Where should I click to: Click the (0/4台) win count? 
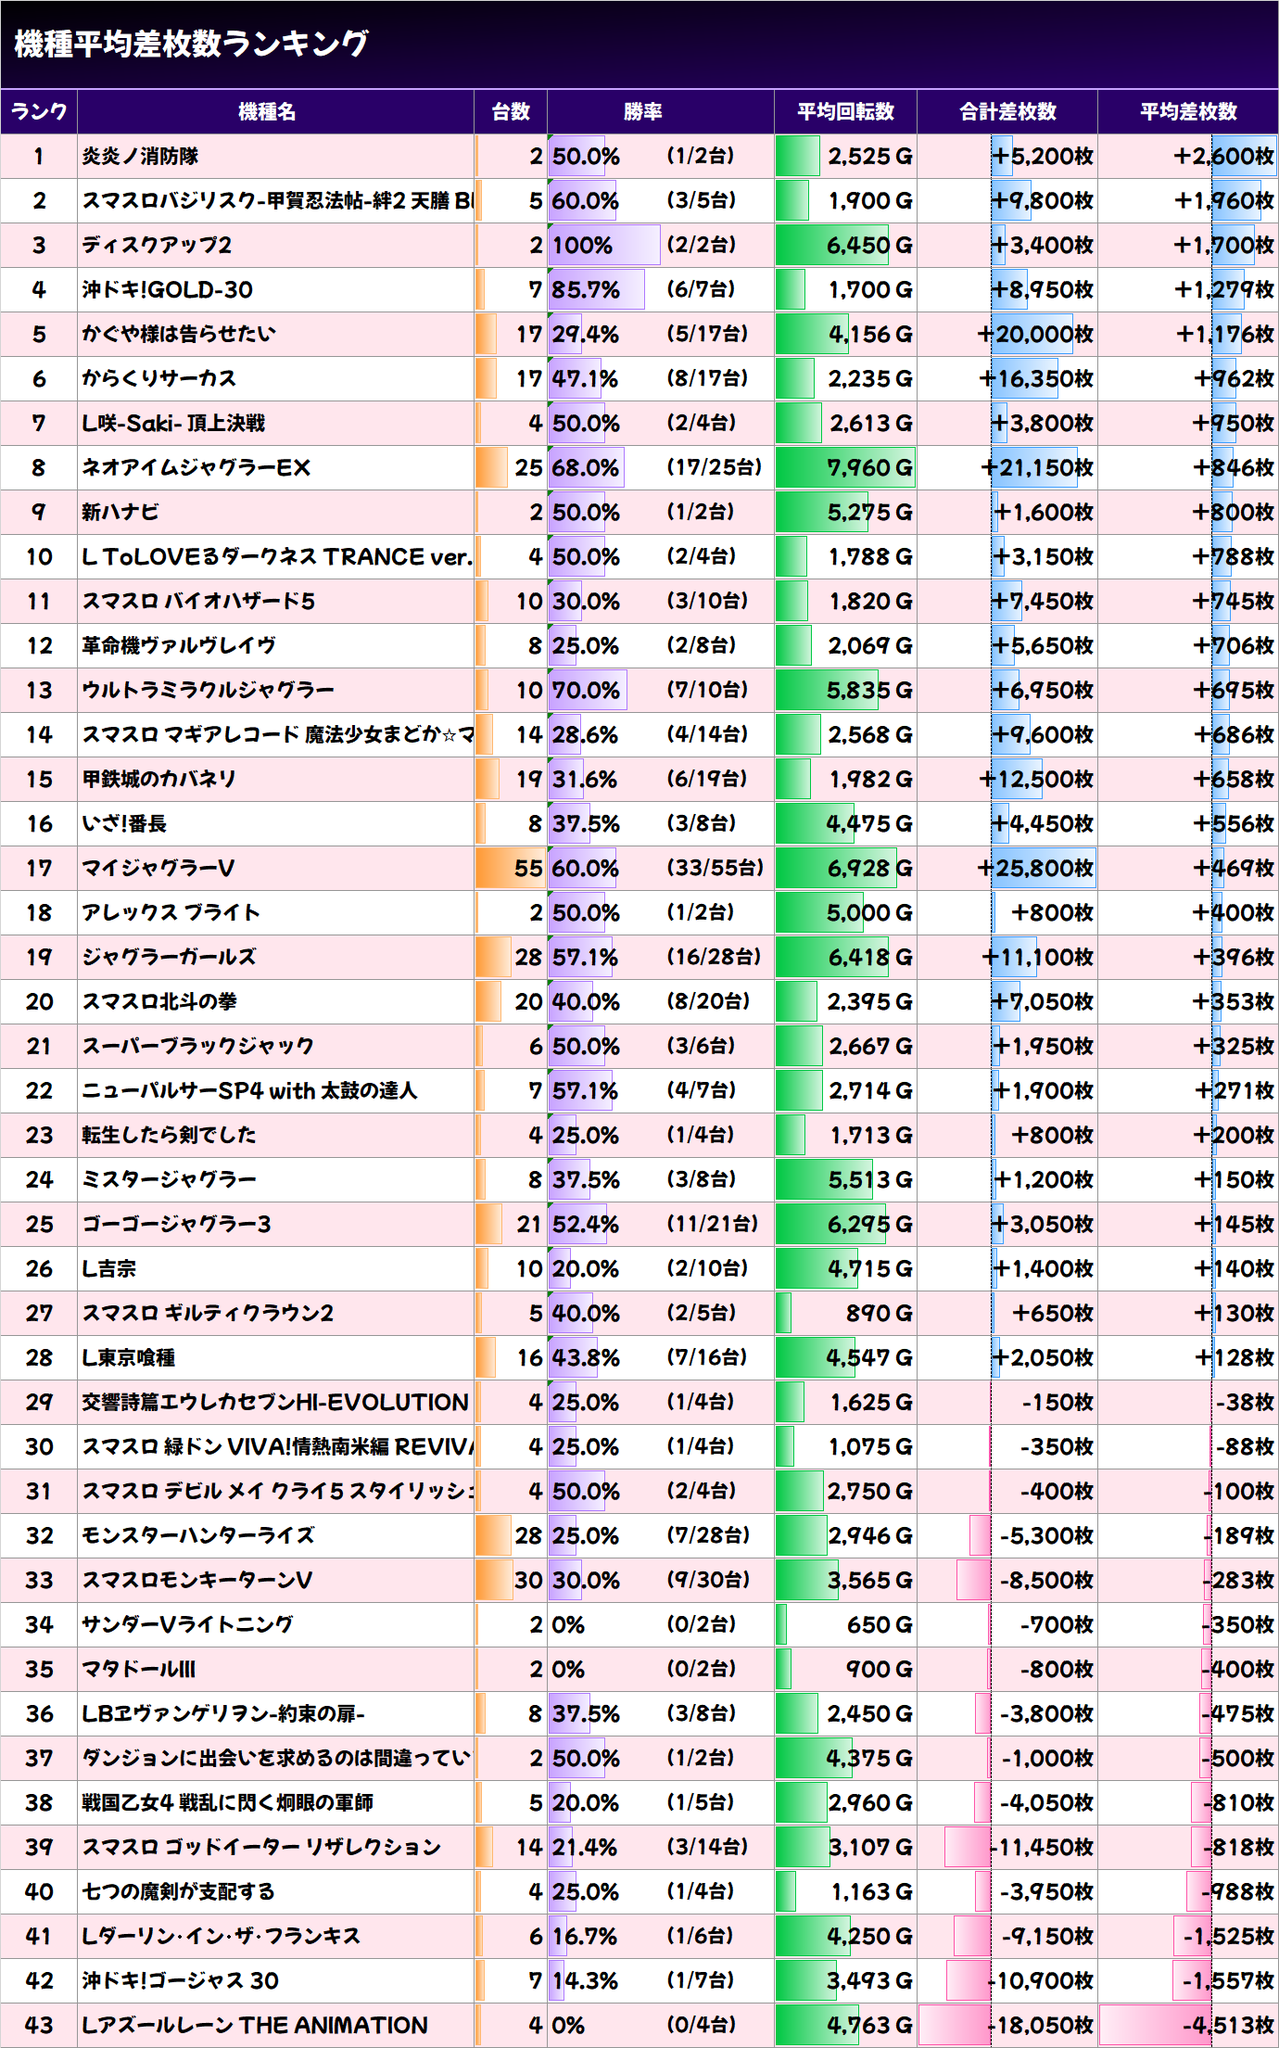click(x=701, y=2026)
